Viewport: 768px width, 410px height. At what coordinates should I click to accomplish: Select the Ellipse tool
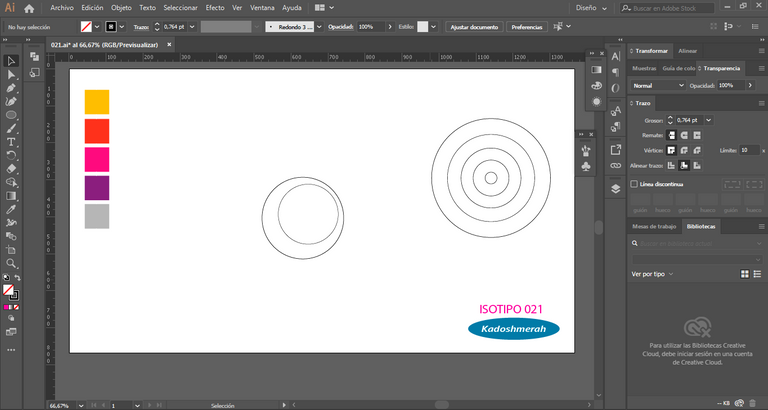[x=11, y=115]
